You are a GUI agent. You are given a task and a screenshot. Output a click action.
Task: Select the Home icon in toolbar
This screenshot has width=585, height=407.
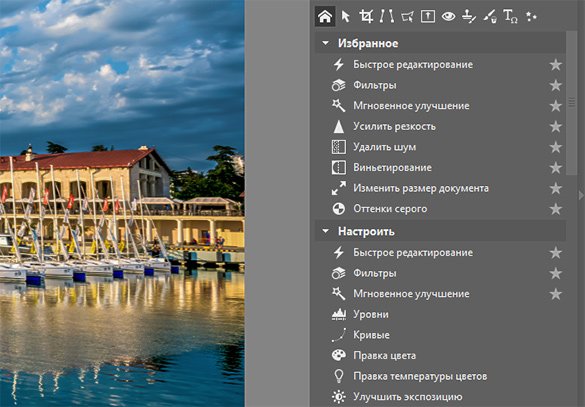[x=325, y=17]
